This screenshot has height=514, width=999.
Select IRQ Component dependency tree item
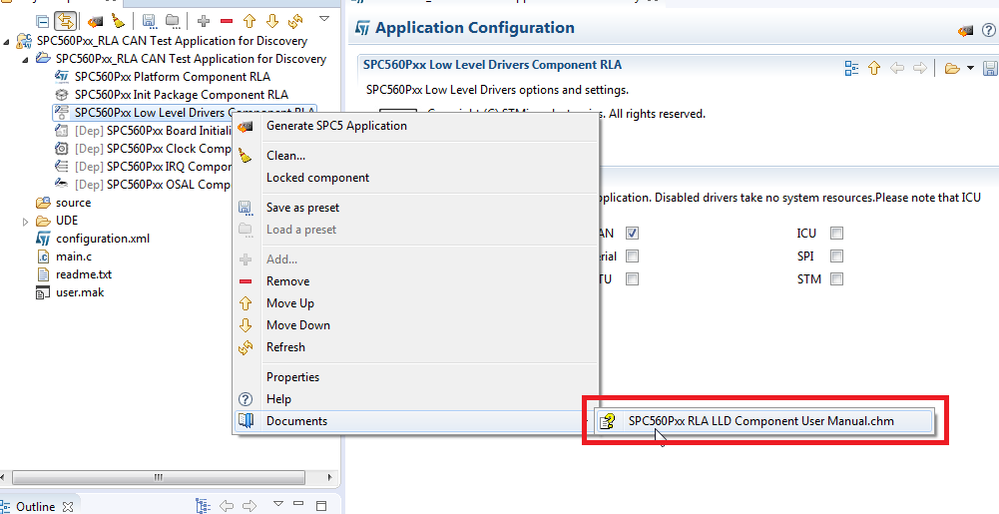(x=152, y=166)
